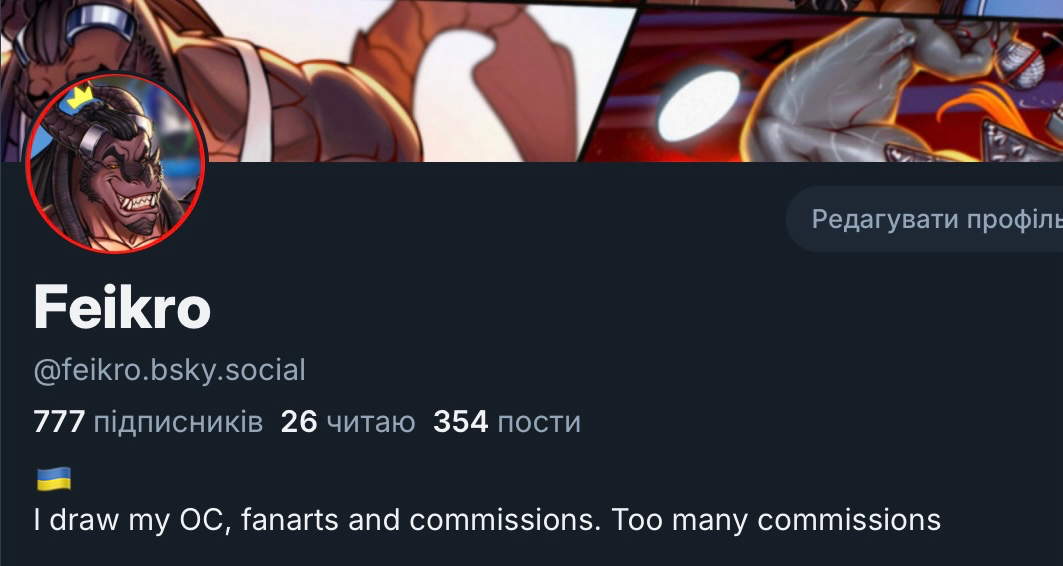Open the left banner panel with brown character

319,81
